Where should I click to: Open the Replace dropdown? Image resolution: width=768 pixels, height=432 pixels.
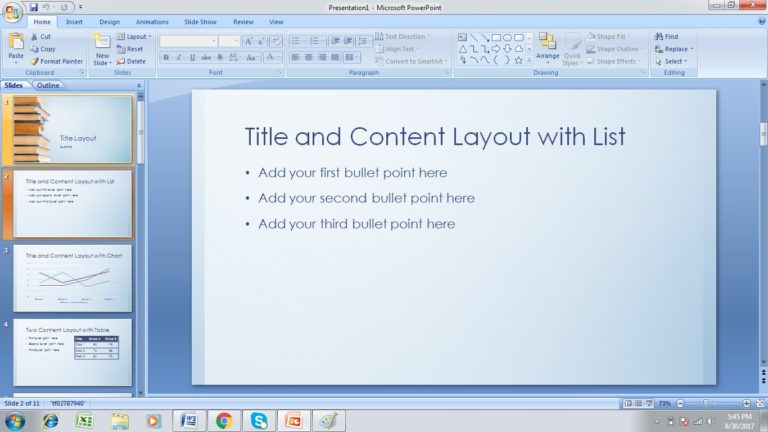click(674, 49)
